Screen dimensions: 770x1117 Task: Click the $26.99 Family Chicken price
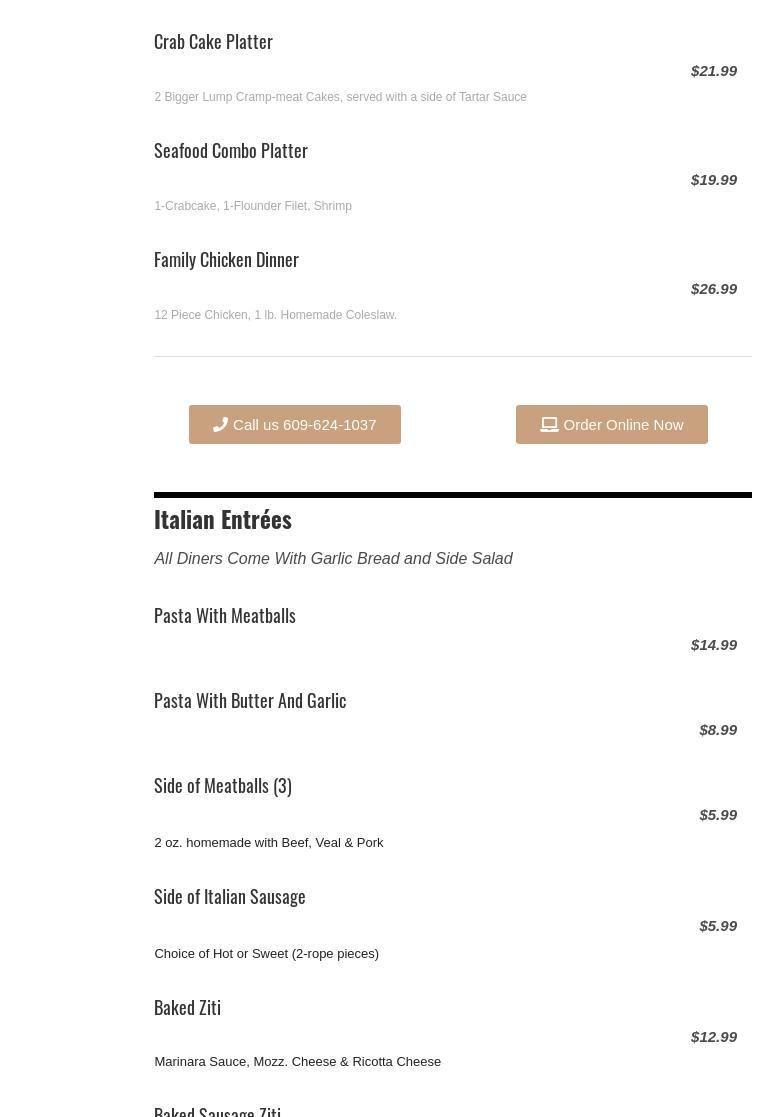(714, 289)
